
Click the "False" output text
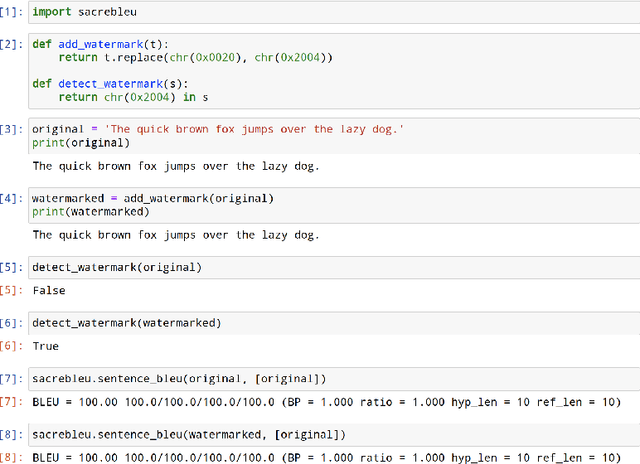[x=48, y=290]
